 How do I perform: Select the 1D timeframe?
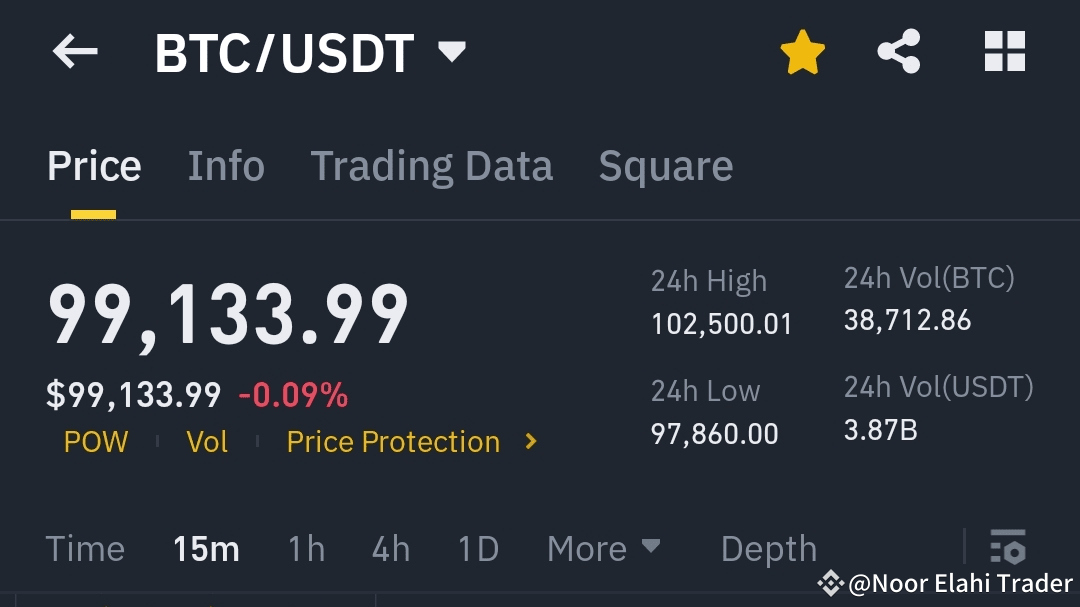(x=478, y=549)
